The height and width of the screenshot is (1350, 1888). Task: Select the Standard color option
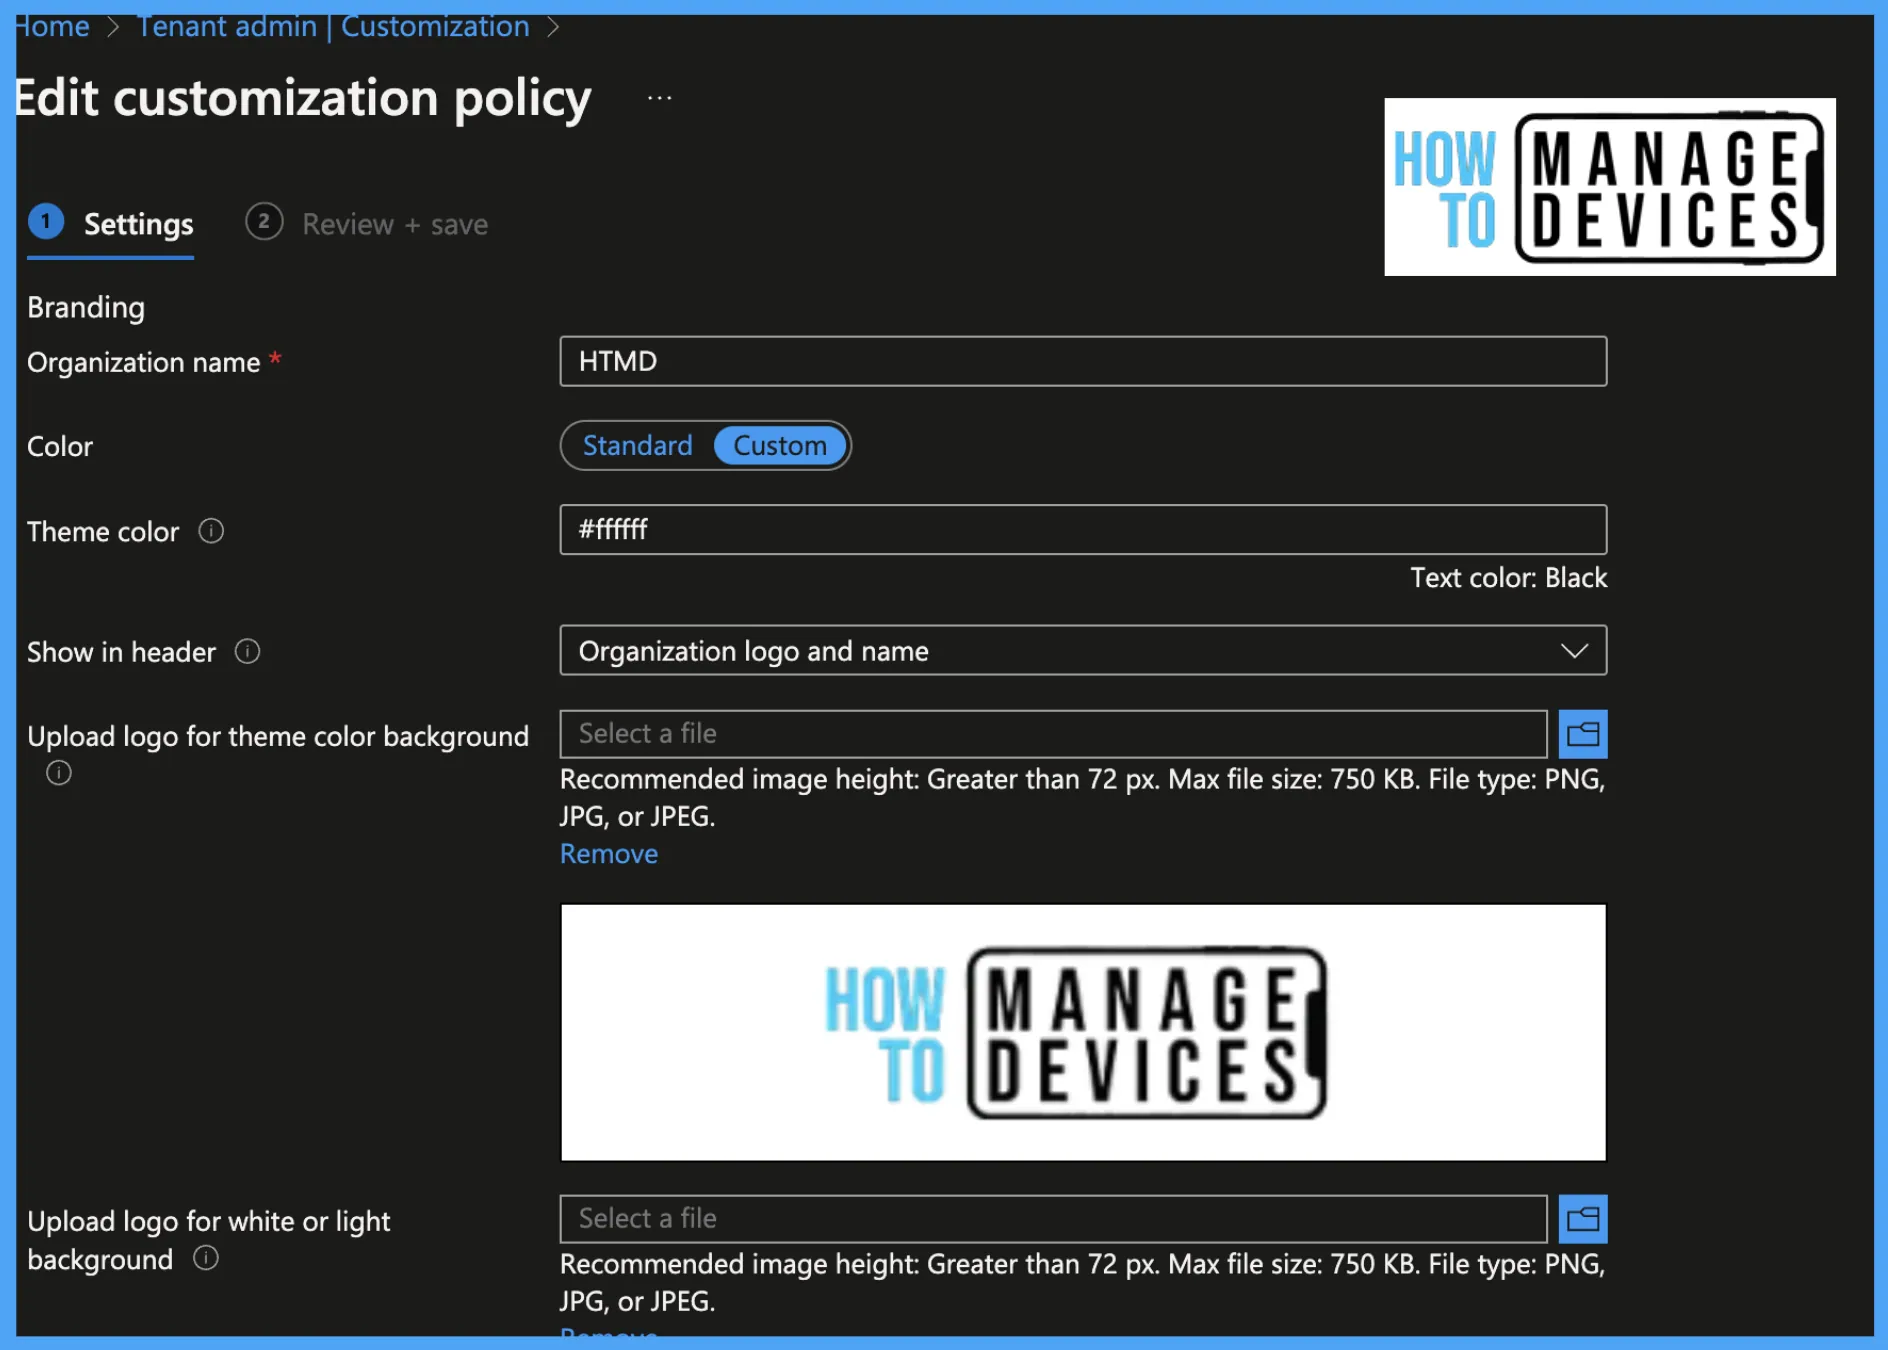click(x=638, y=445)
